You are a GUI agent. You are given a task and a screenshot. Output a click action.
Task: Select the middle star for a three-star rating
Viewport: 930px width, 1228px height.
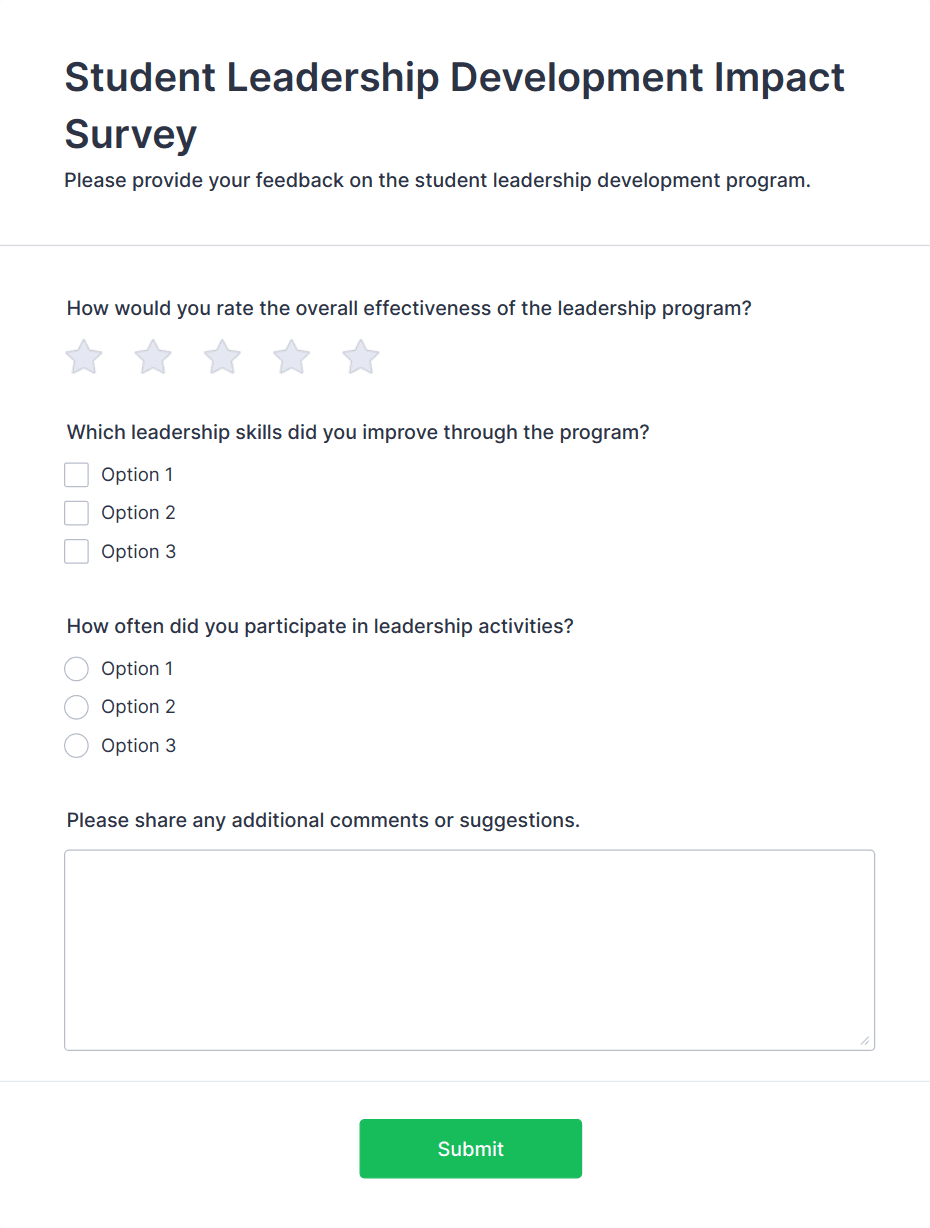pos(221,357)
